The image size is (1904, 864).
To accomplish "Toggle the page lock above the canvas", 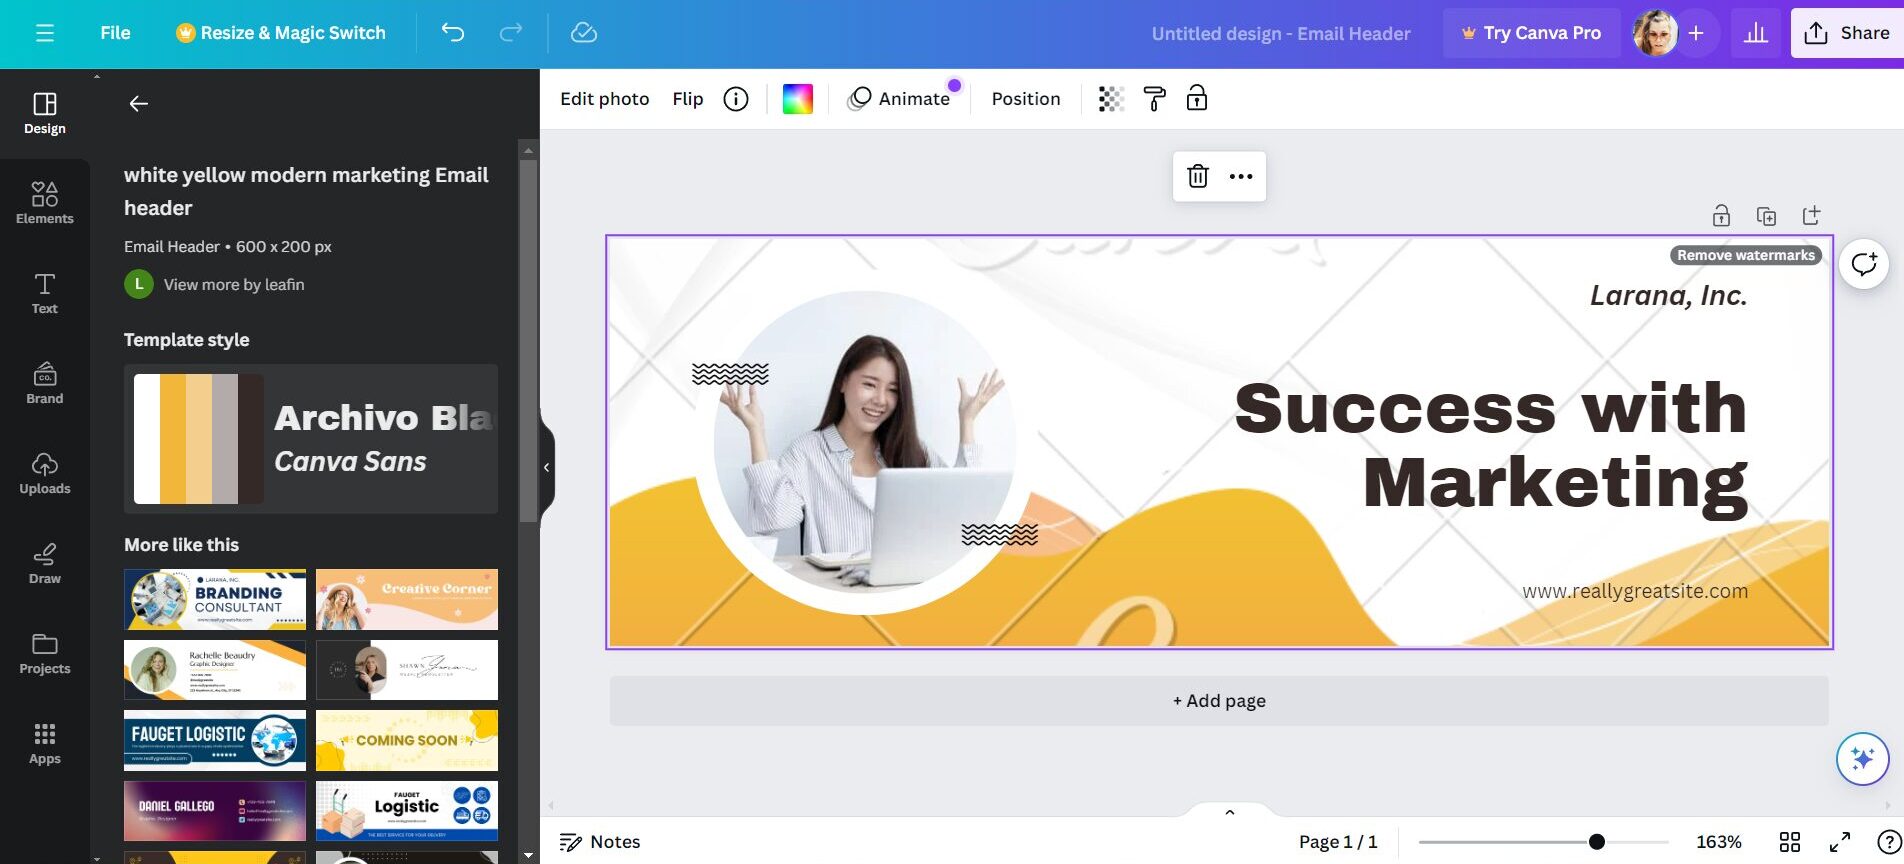I will pyautogui.click(x=1721, y=216).
